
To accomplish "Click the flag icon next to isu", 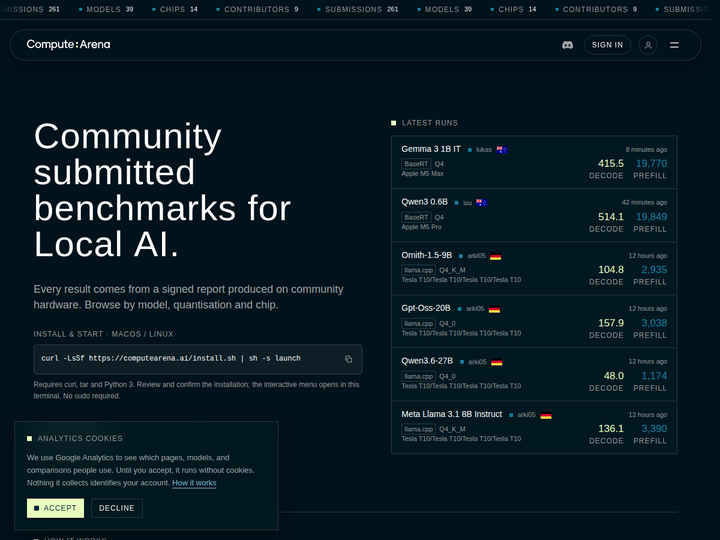I will tap(481, 202).
